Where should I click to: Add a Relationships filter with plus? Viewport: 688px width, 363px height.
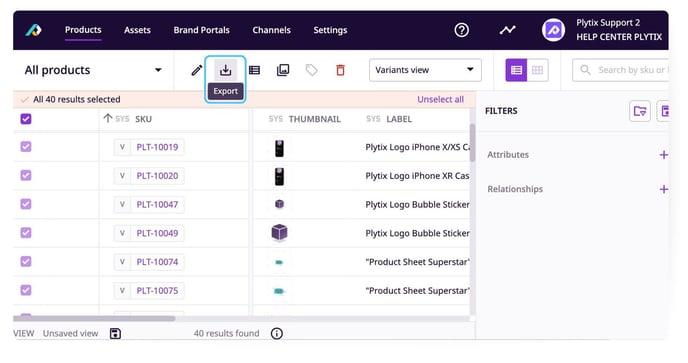click(x=664, y=189)
